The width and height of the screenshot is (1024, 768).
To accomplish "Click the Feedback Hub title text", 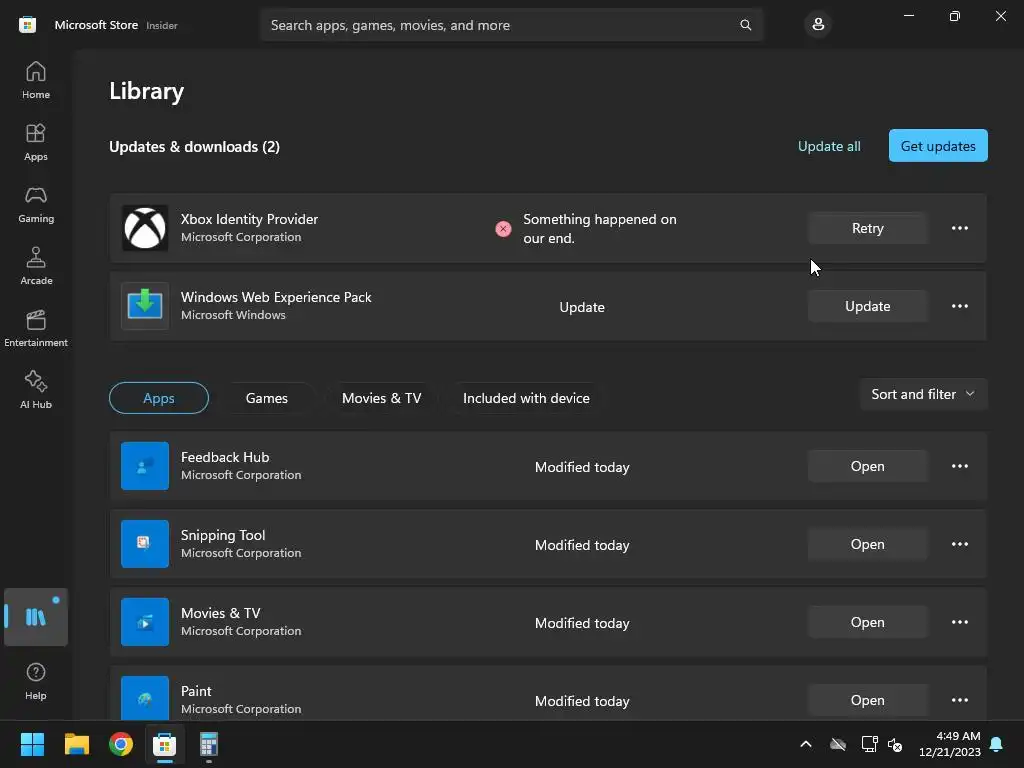I will (x=225, y=457).
